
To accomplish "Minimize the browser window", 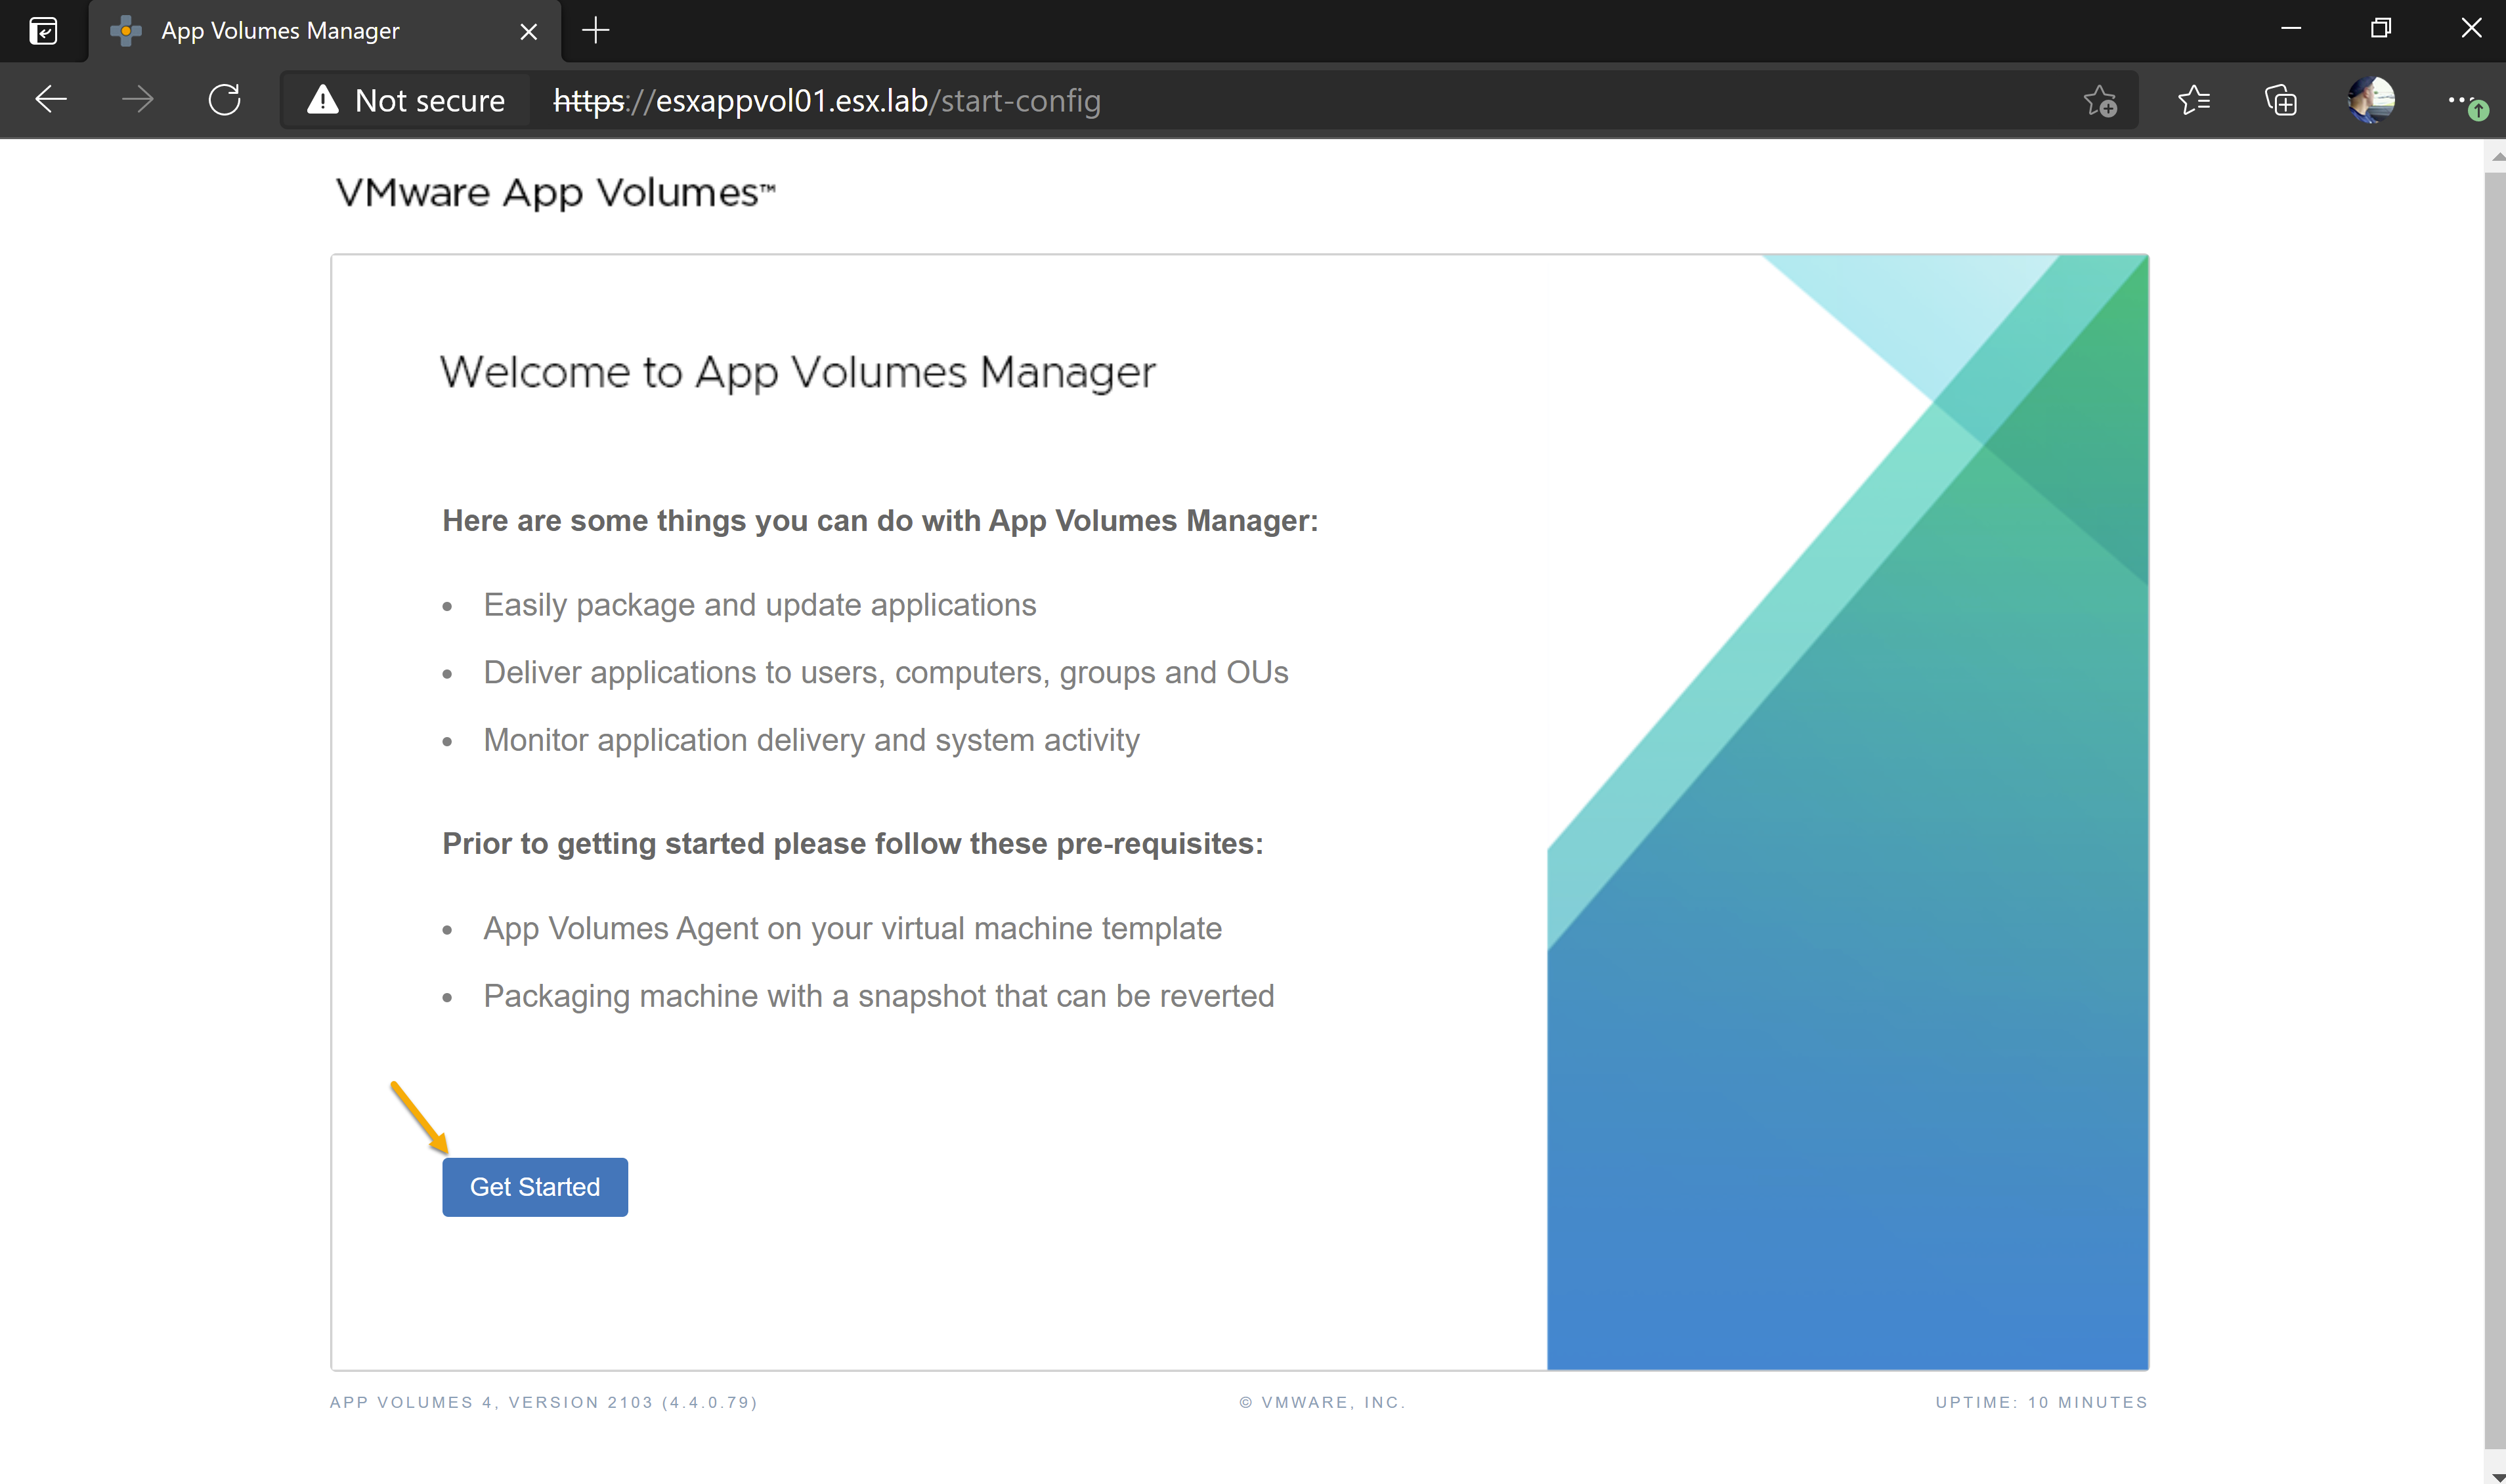I will [2291, 29].
